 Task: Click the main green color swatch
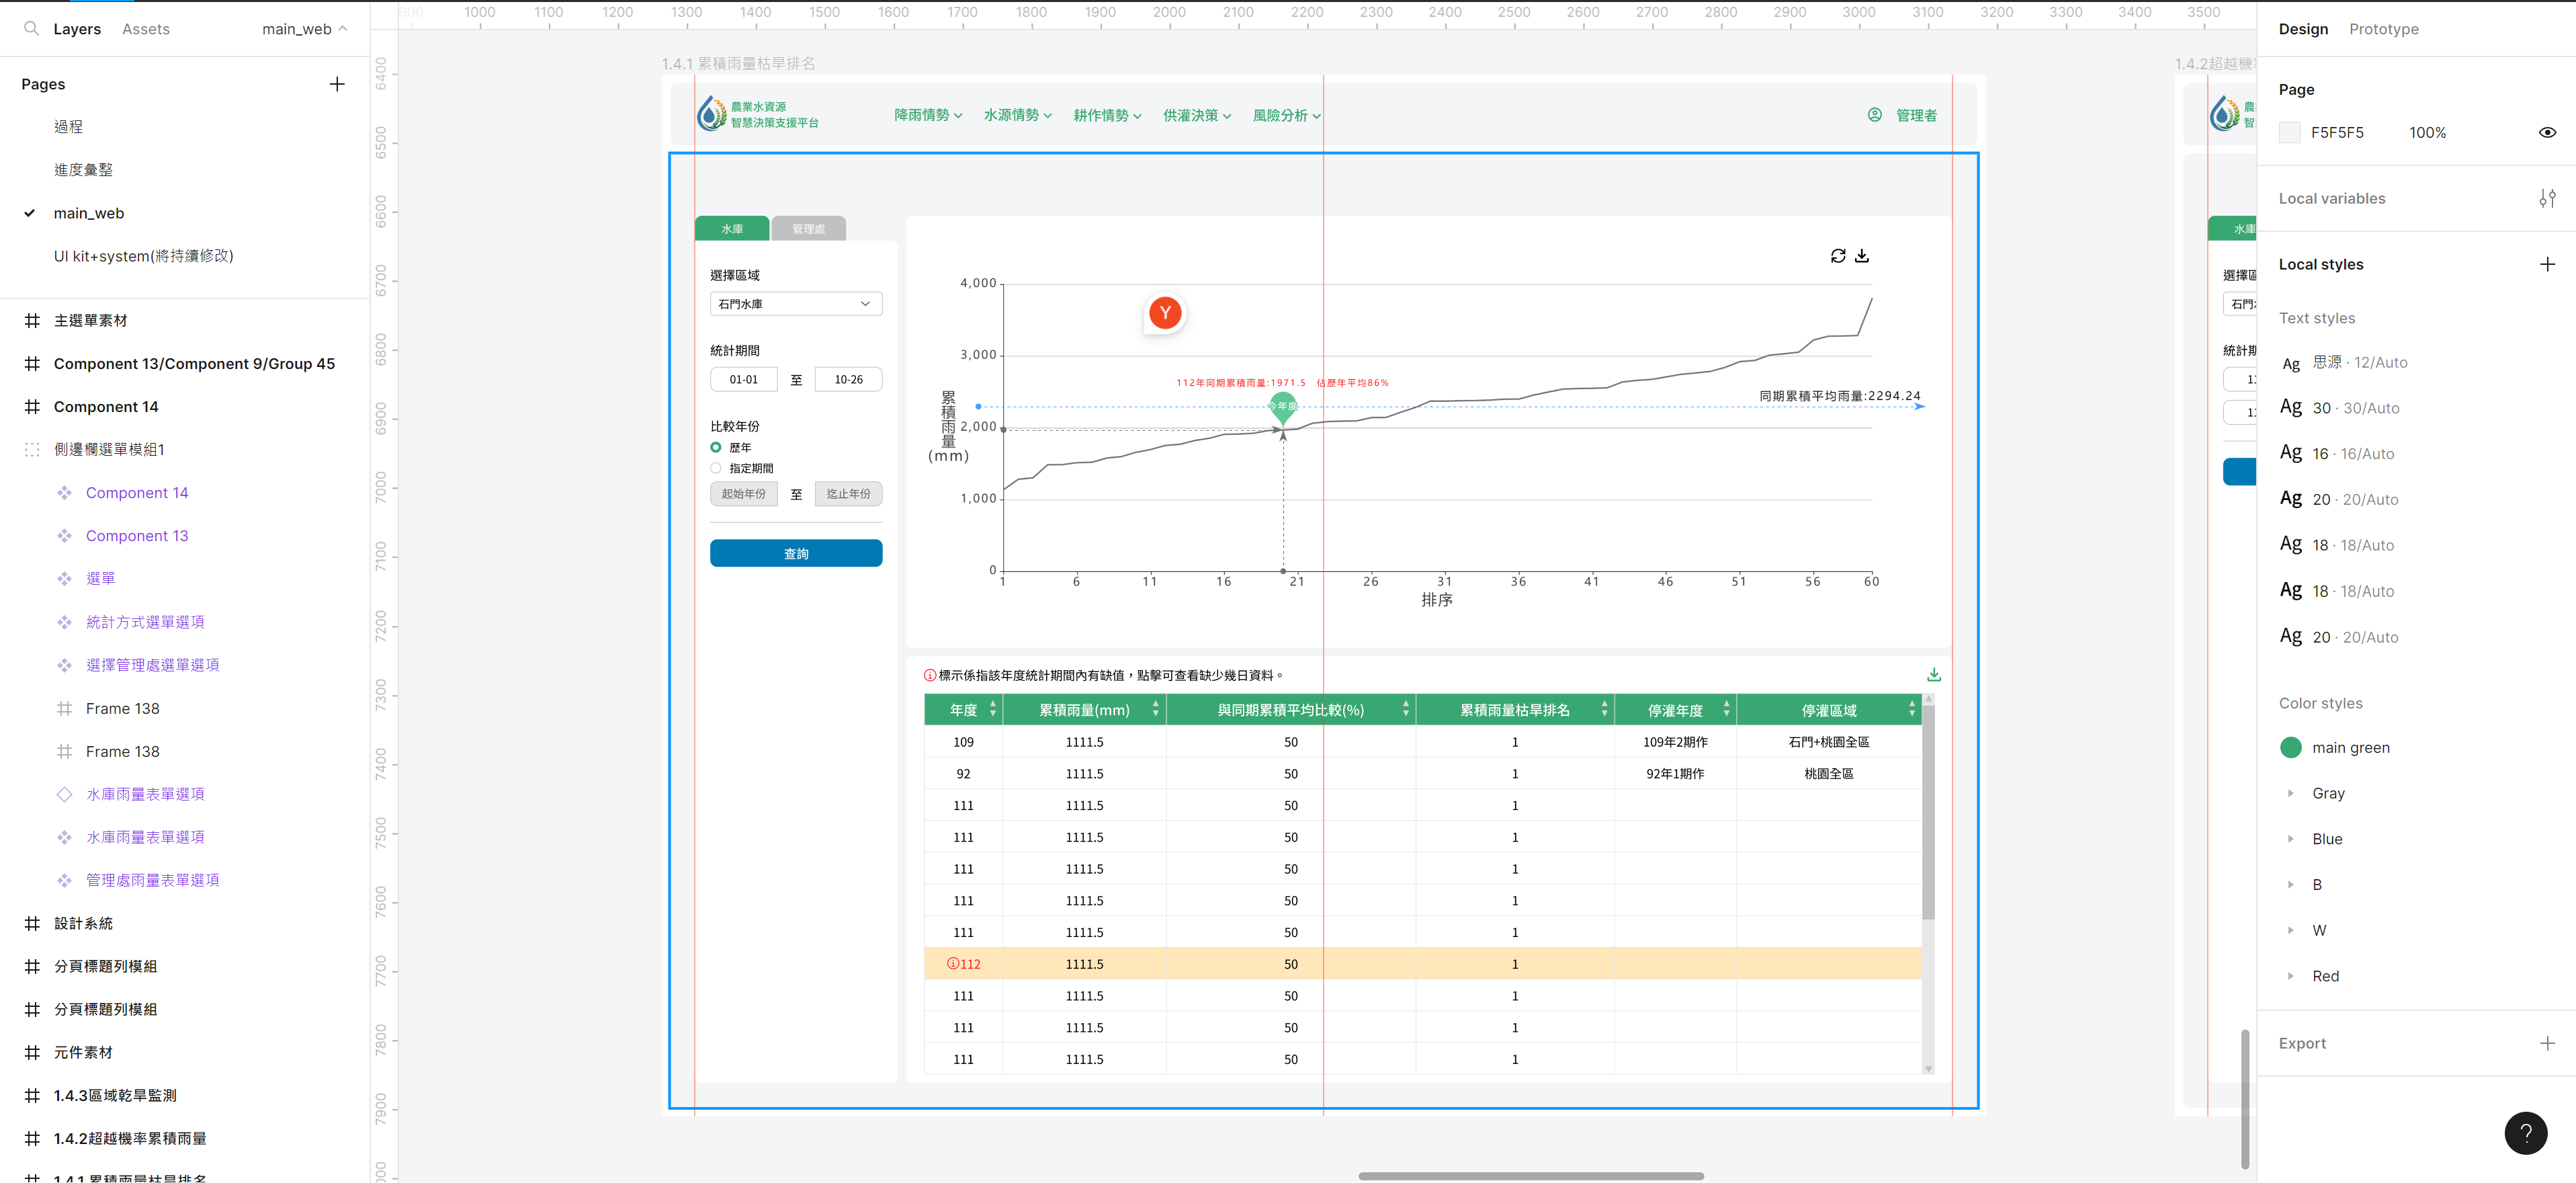tap(2290, 747)
